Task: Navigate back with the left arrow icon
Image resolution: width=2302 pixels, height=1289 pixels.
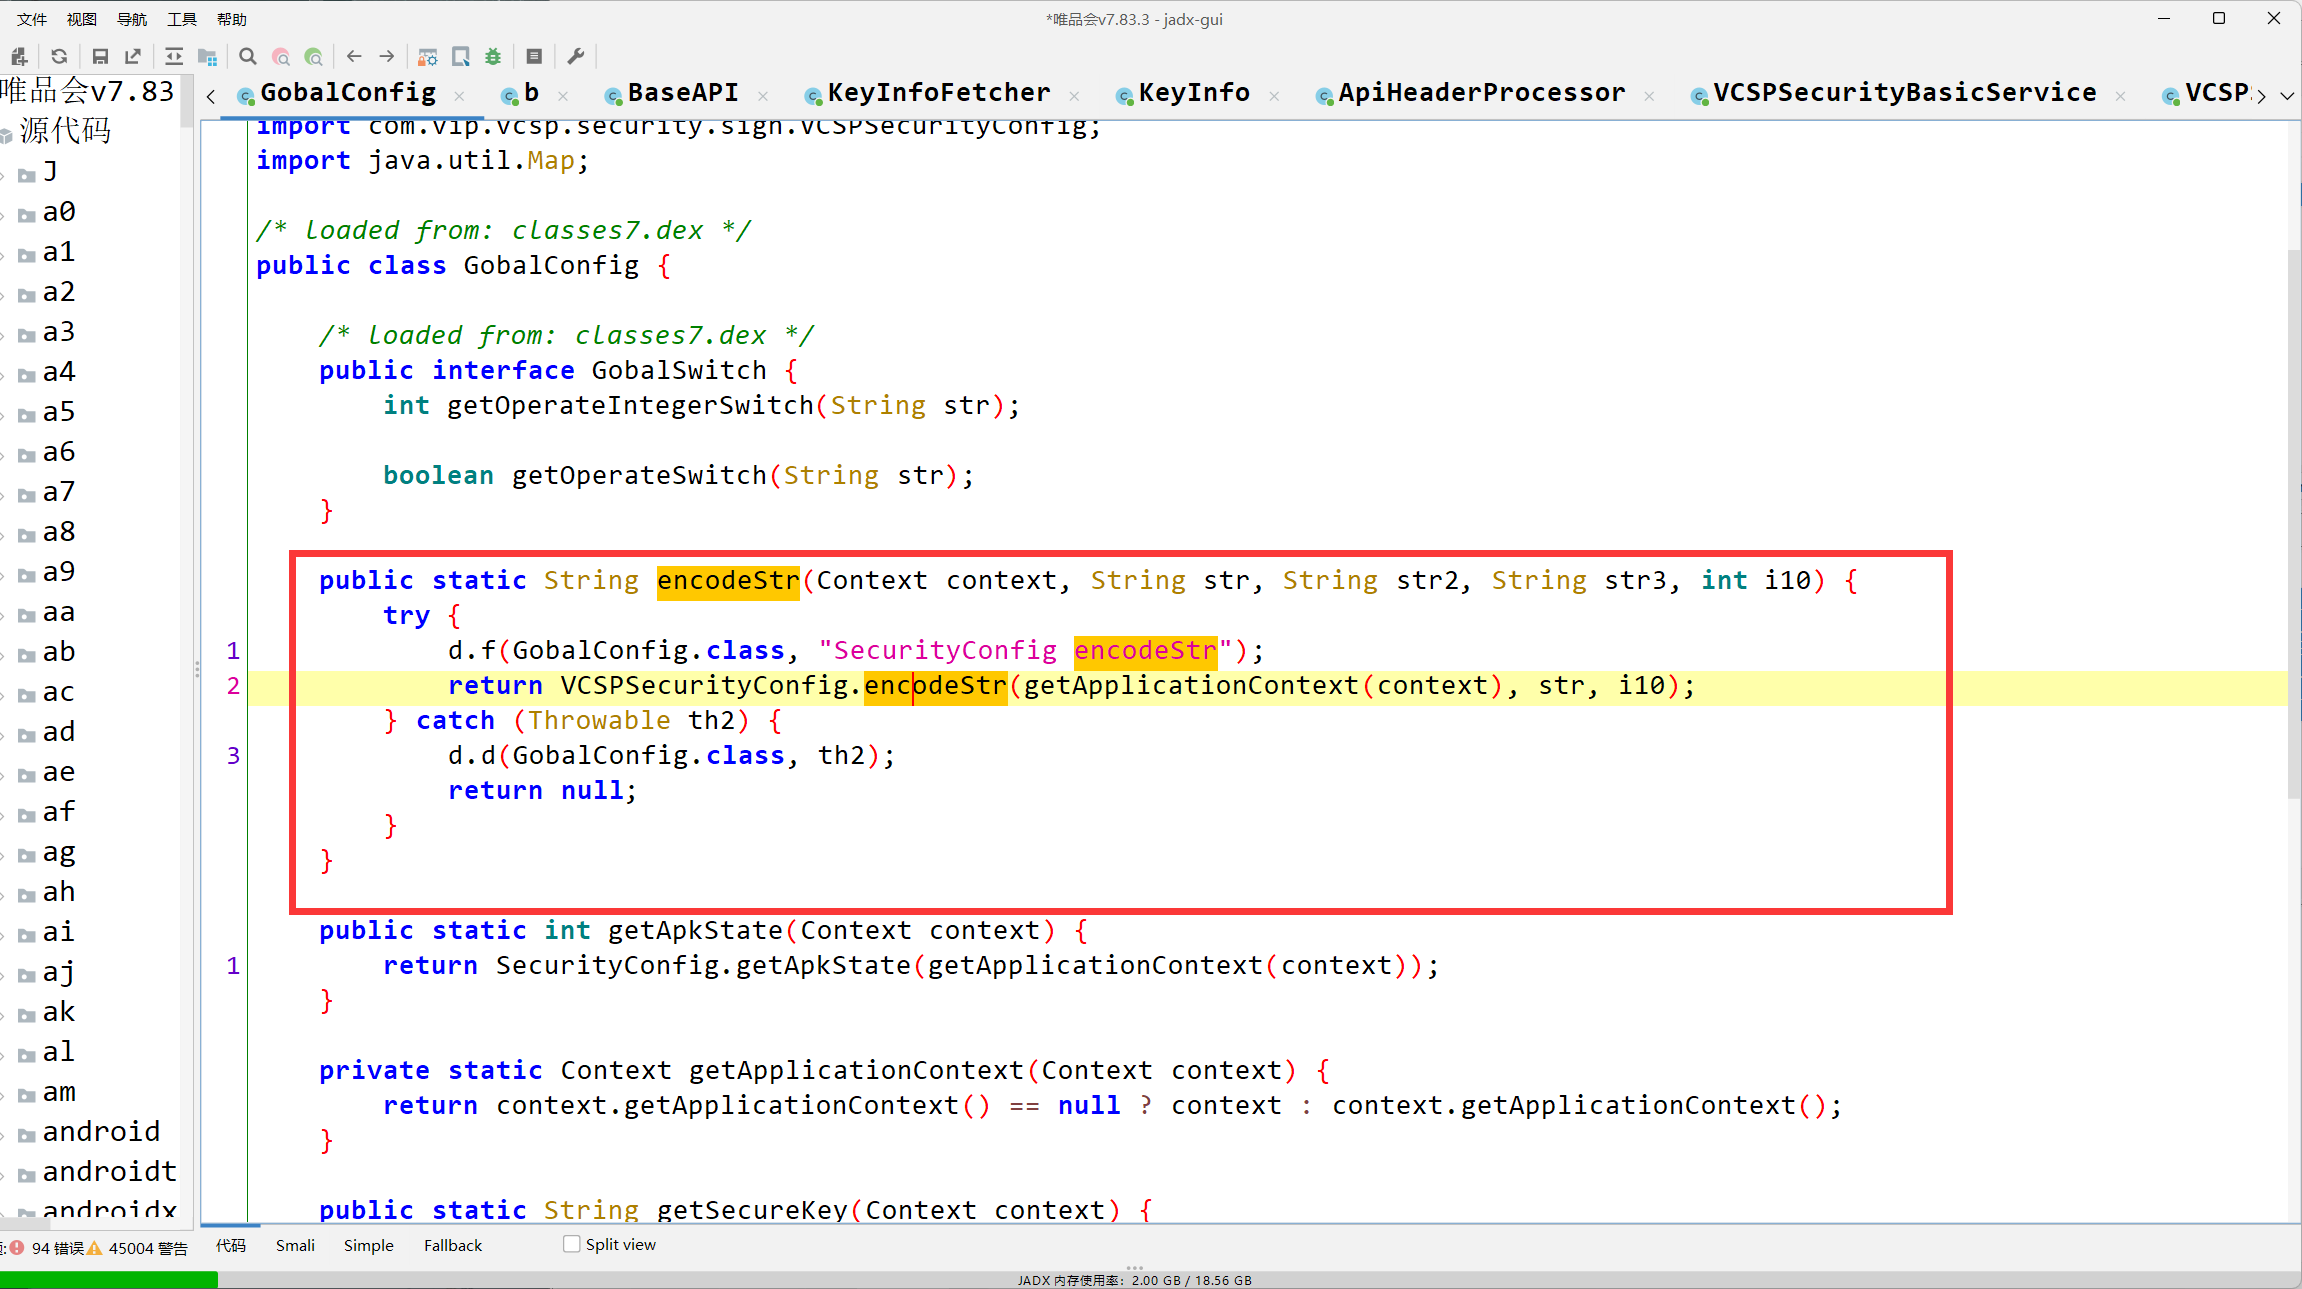Action: [x=354, y=57]
